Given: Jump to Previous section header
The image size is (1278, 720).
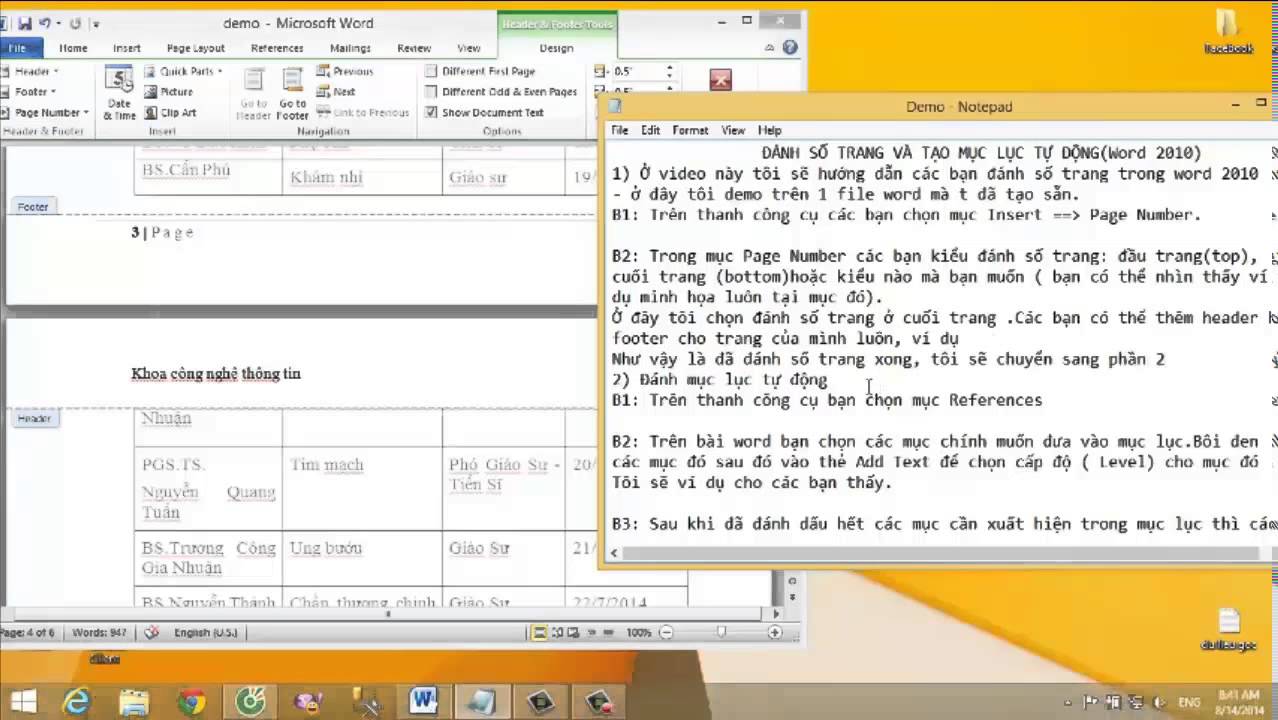Looking at the screenshot, I should [x=345, y=71].
